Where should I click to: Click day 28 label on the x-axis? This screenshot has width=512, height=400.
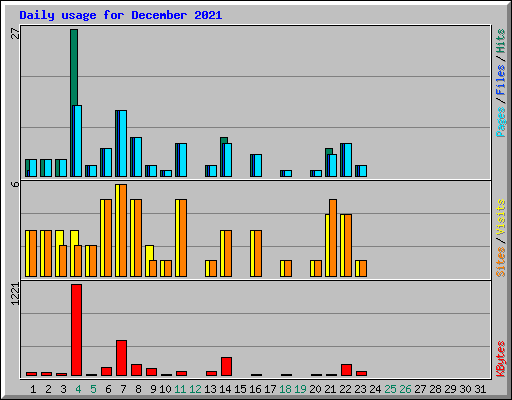(435, 389)
